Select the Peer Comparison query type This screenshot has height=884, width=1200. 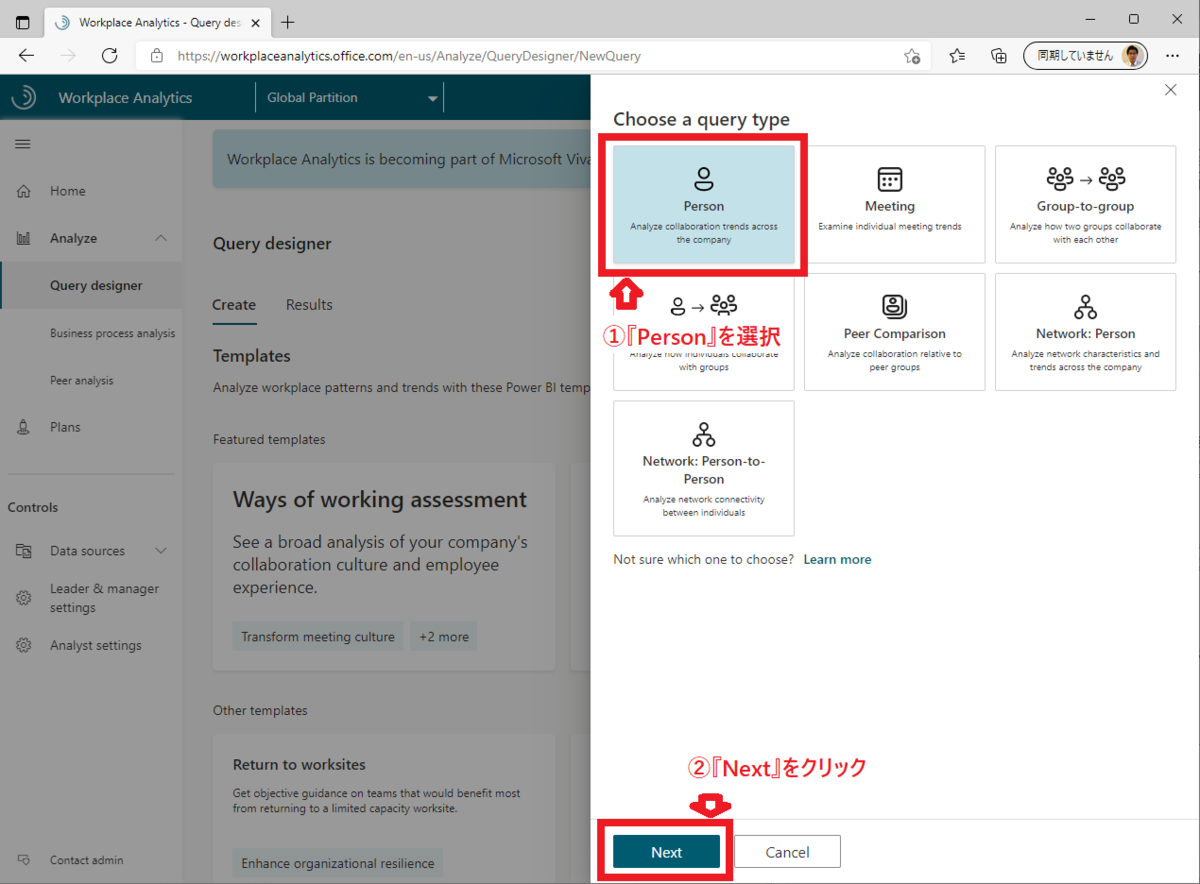[x=894, y=332]
